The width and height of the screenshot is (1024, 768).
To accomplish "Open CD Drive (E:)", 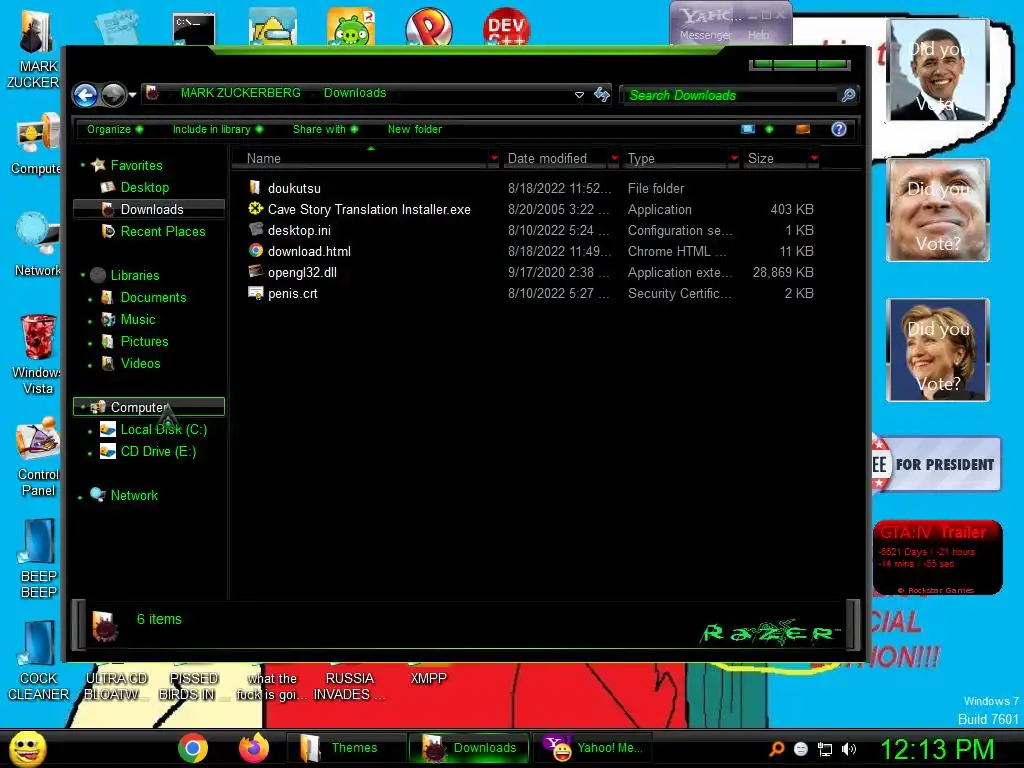I will pyautogui.click(x=158, y=451).
